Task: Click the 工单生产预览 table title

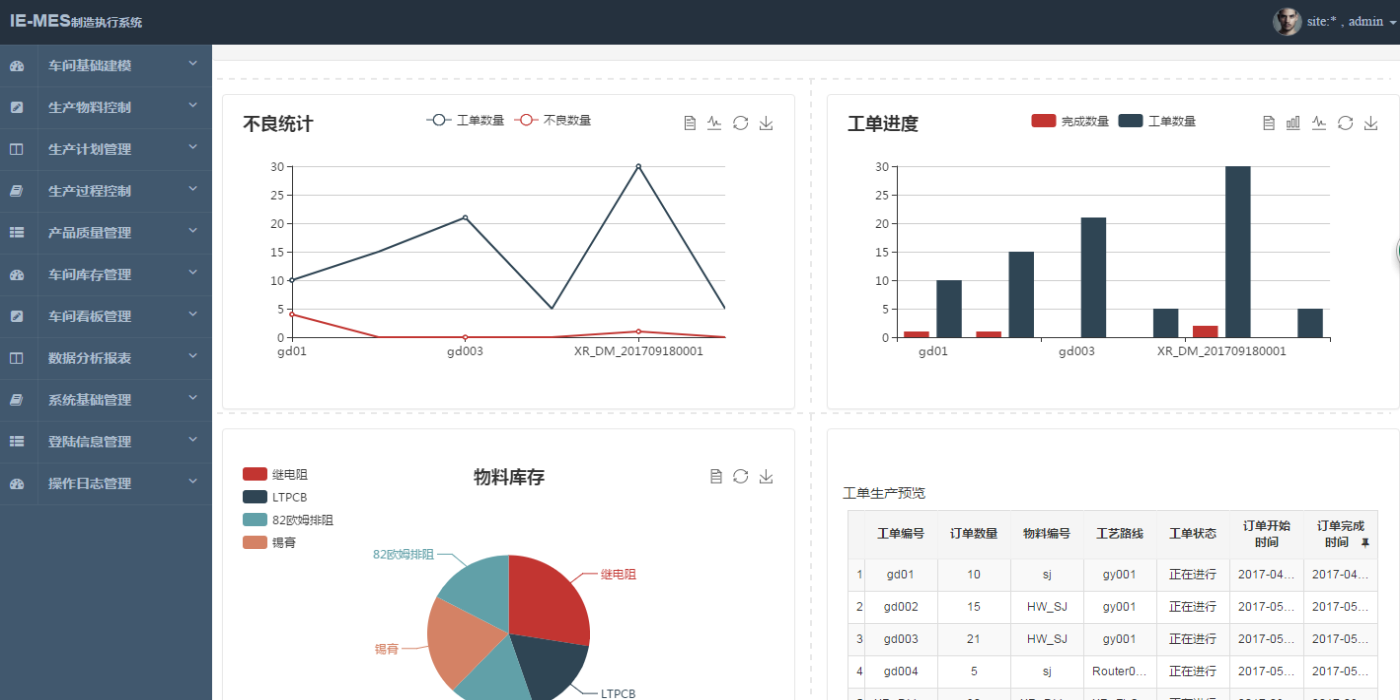Action: click(x=884, y=493)
